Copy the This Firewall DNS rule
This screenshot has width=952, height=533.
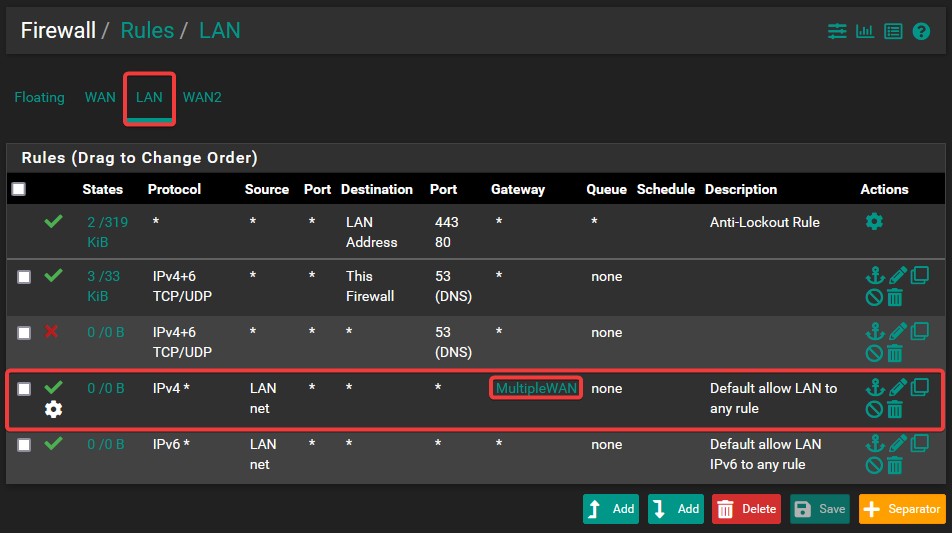tap(920, 275)
